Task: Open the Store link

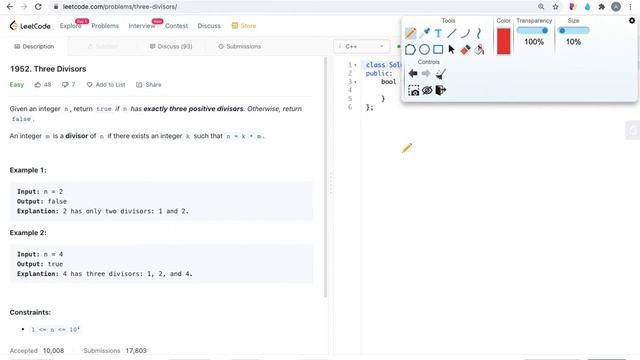Action: pyautogui.click(x=244, y=26)
